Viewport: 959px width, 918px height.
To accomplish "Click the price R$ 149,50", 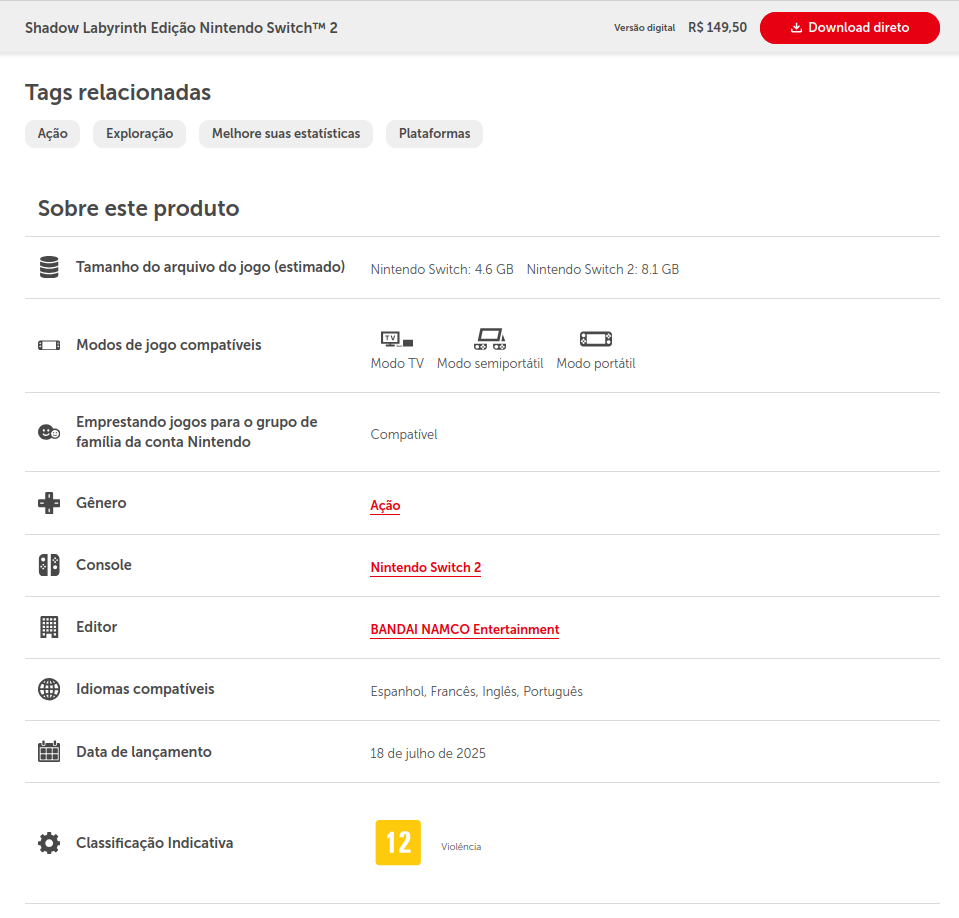I will tap(717, 28).
